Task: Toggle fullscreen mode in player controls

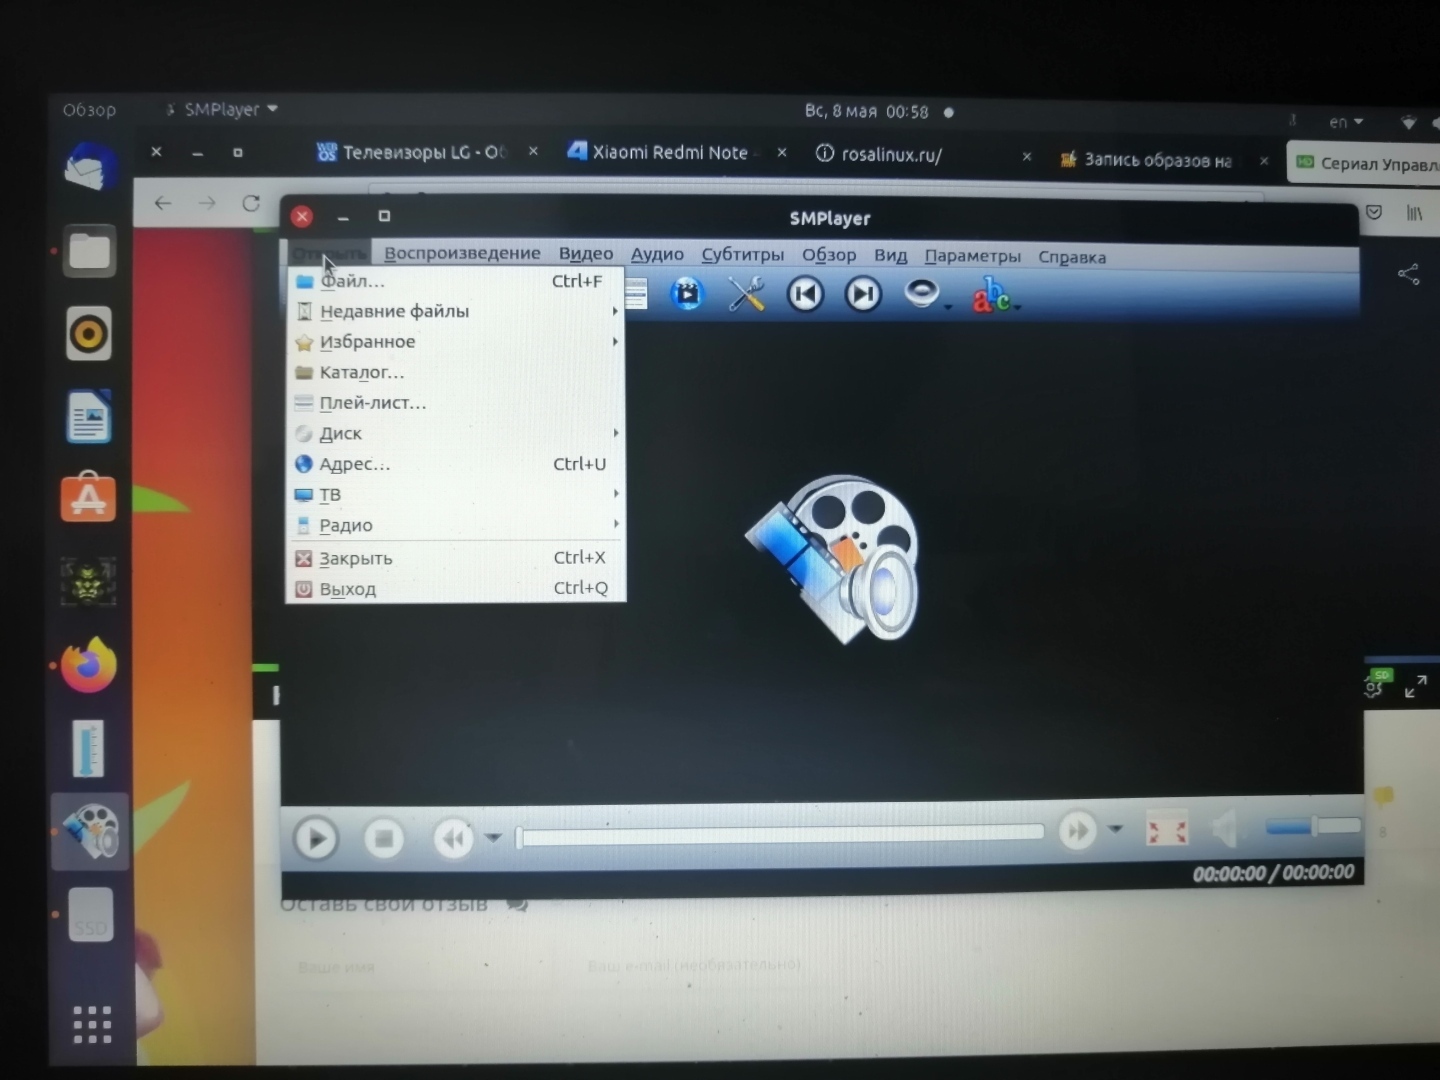Action: [1166, 831]
